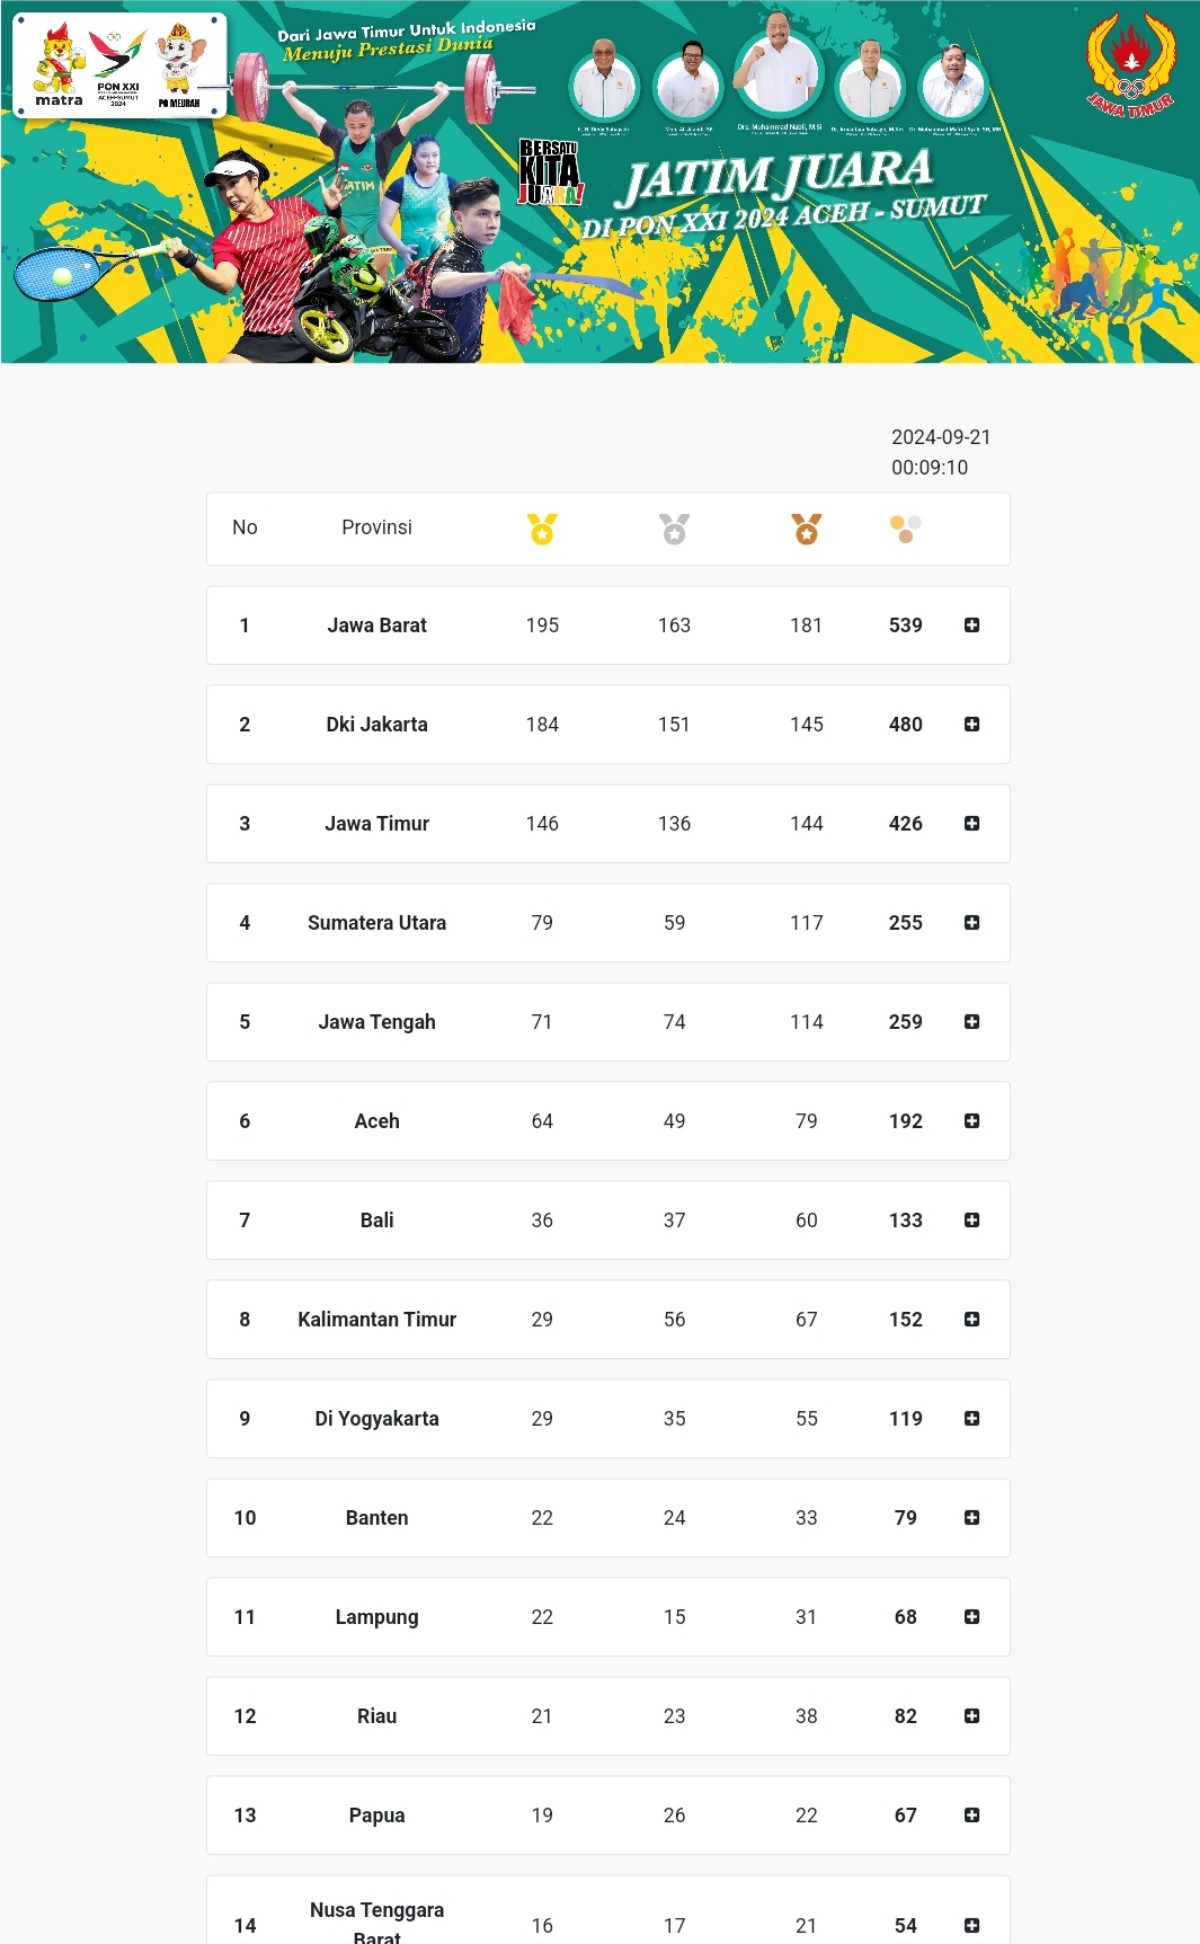This screenshot has width=1200, height=1944.
Task: Click the Jawa Tengah province name
Action: click(x=377, y=1022)
